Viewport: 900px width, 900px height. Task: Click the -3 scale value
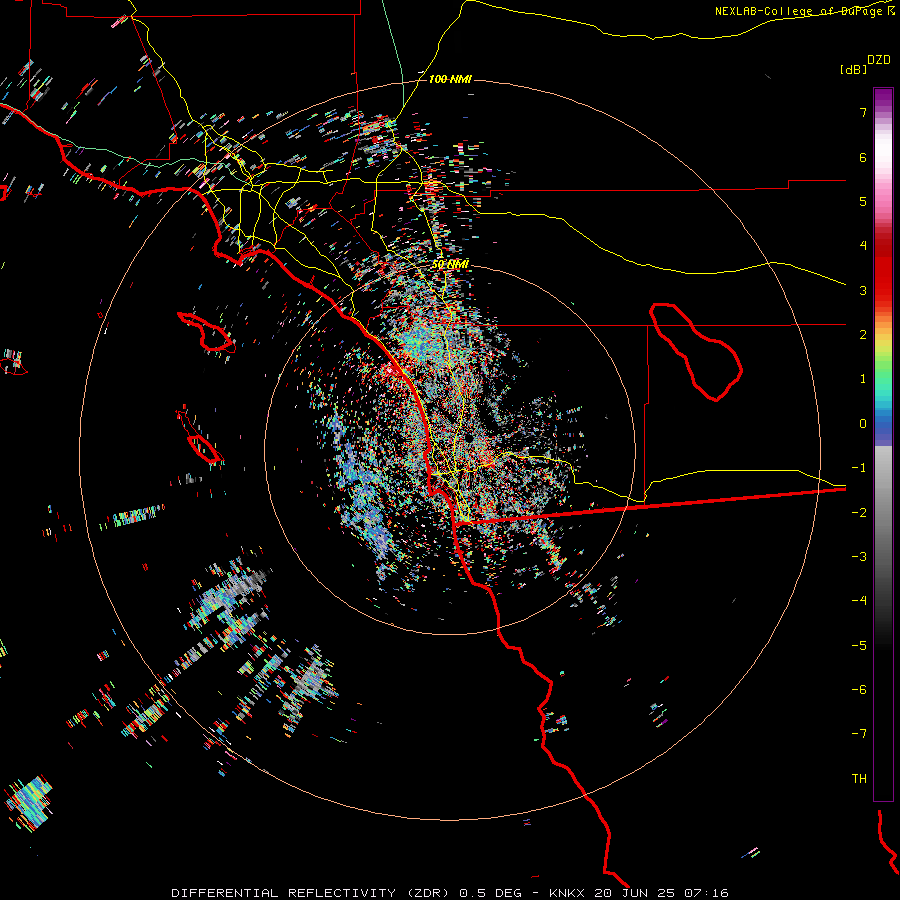(x=859, y=557)
